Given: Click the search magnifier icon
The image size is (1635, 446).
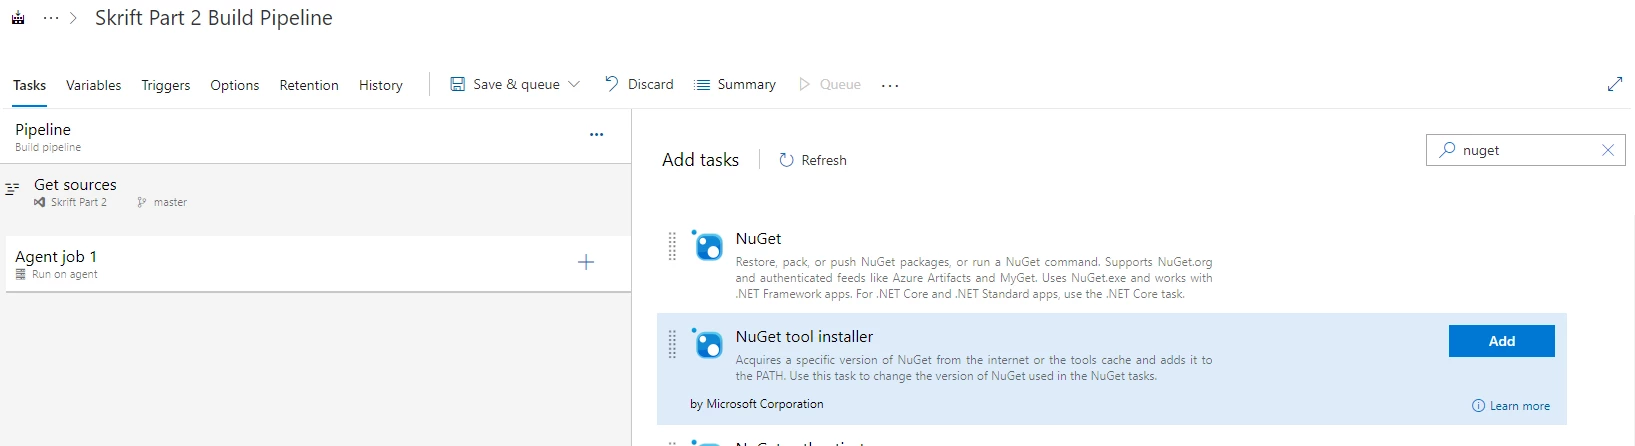Looking at the screenshot, I should pyautogui.click(x=1446, y=150).
